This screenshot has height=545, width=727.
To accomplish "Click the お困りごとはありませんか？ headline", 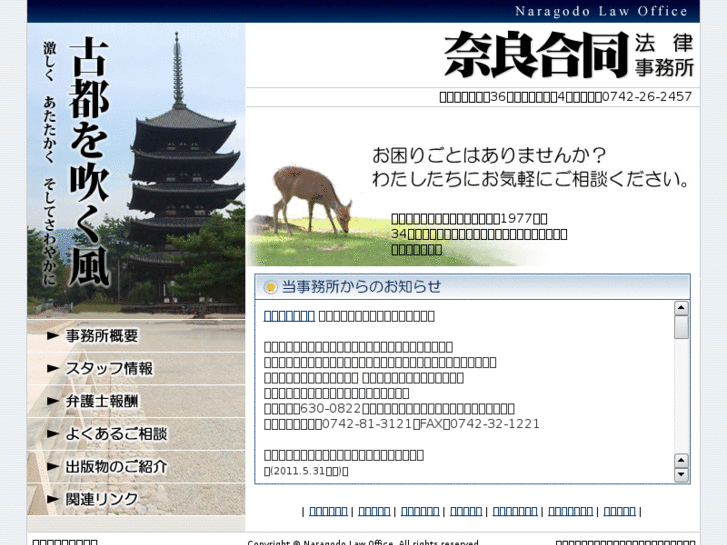I will coord(489,155).
